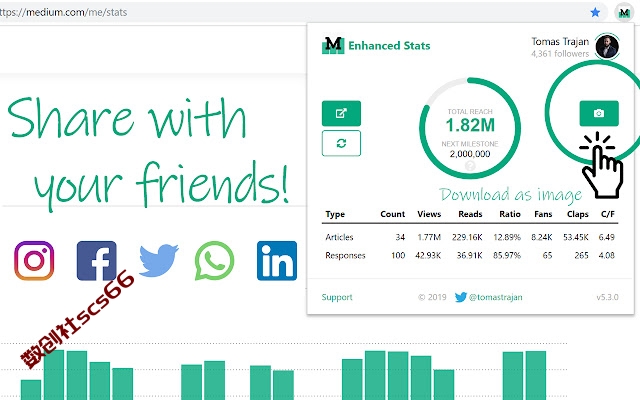Click the Instagram icon

[x=34, y=260]
